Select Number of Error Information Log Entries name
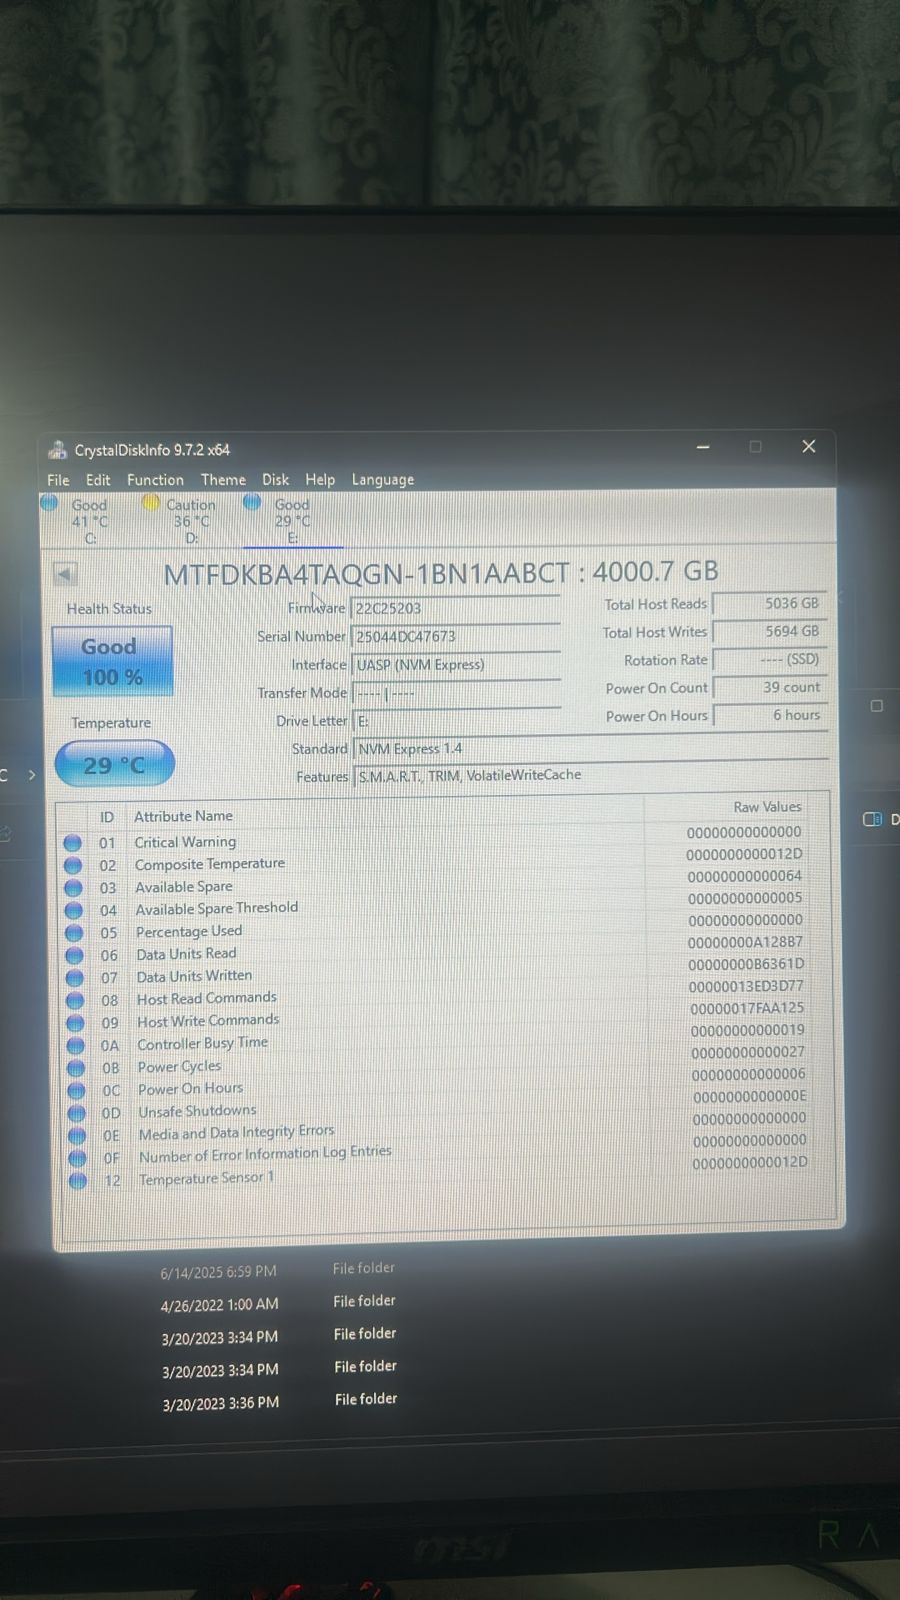The width and height of the screenshot is (900, 1600). [265, 1154]
